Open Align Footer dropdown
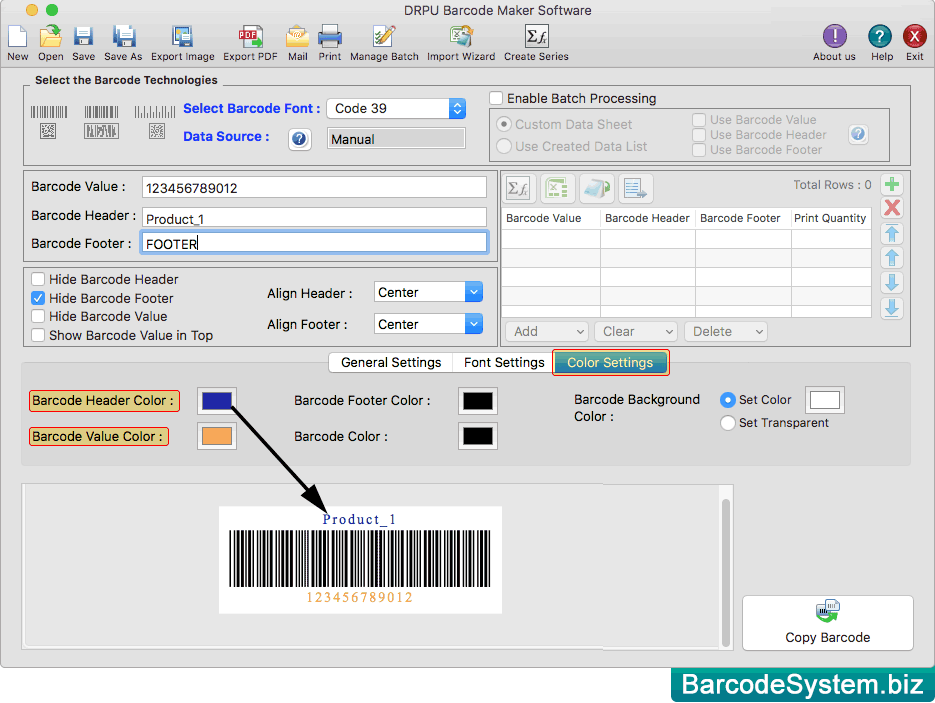Viewport: 935px width, 703px height. (x=428, y=324)
